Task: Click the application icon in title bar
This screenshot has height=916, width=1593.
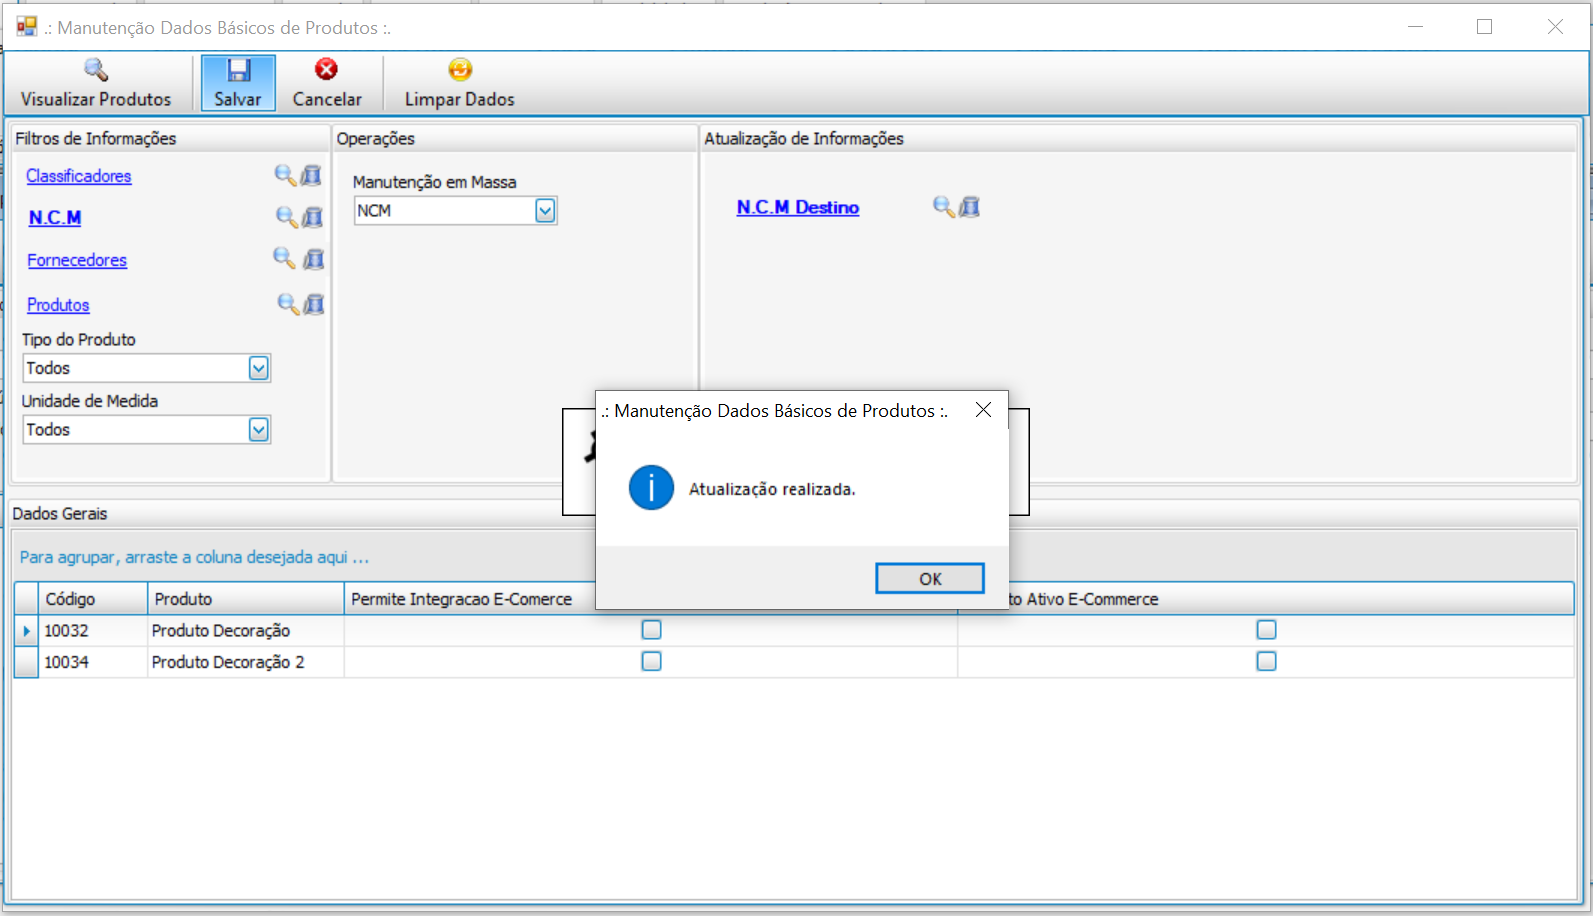Action: [x=27, y=27]
